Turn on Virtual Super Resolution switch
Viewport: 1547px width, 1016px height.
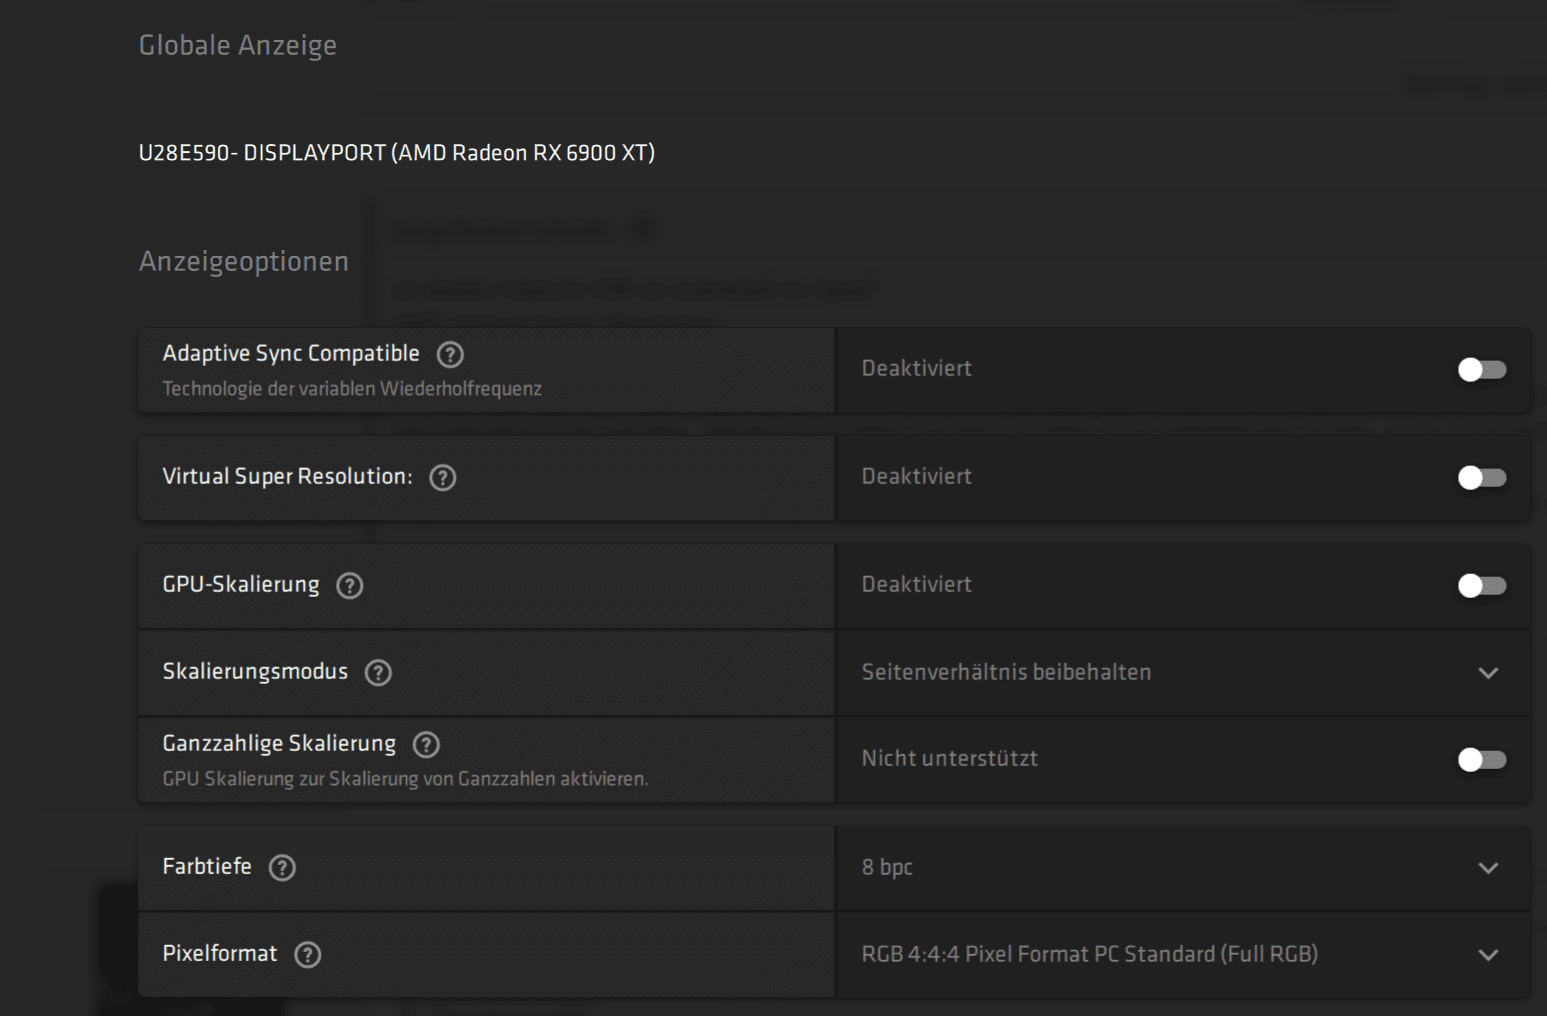coord(1481,478)
